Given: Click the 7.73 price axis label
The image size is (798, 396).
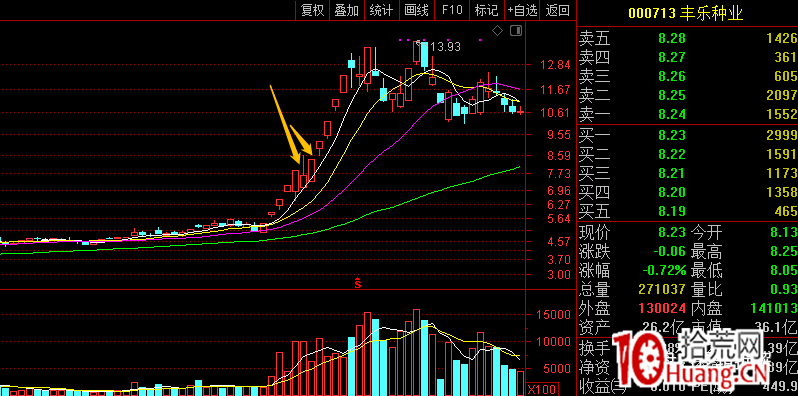Looking at the screenshot, I should (x=558, y=174).
